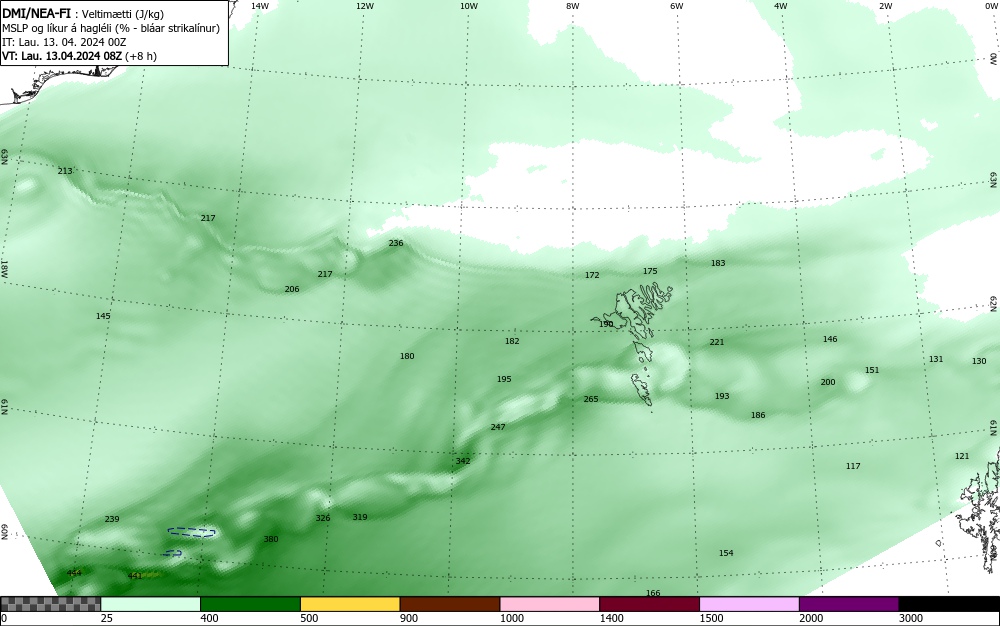The width and height of the screenshot is (1000, 626).
Task: Click the map value '342'
Action: click(x=463, y=461)
